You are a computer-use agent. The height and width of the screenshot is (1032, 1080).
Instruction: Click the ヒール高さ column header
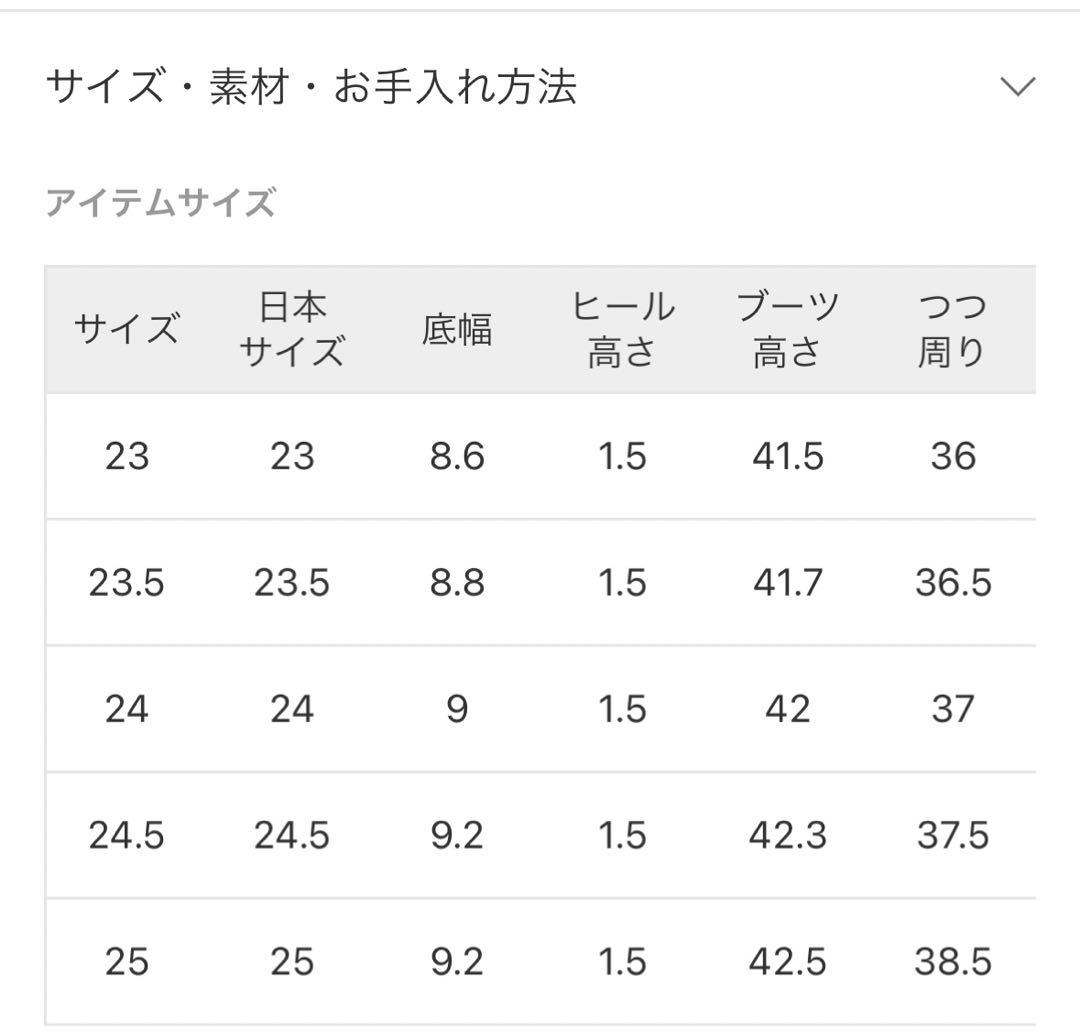point(622,329)
